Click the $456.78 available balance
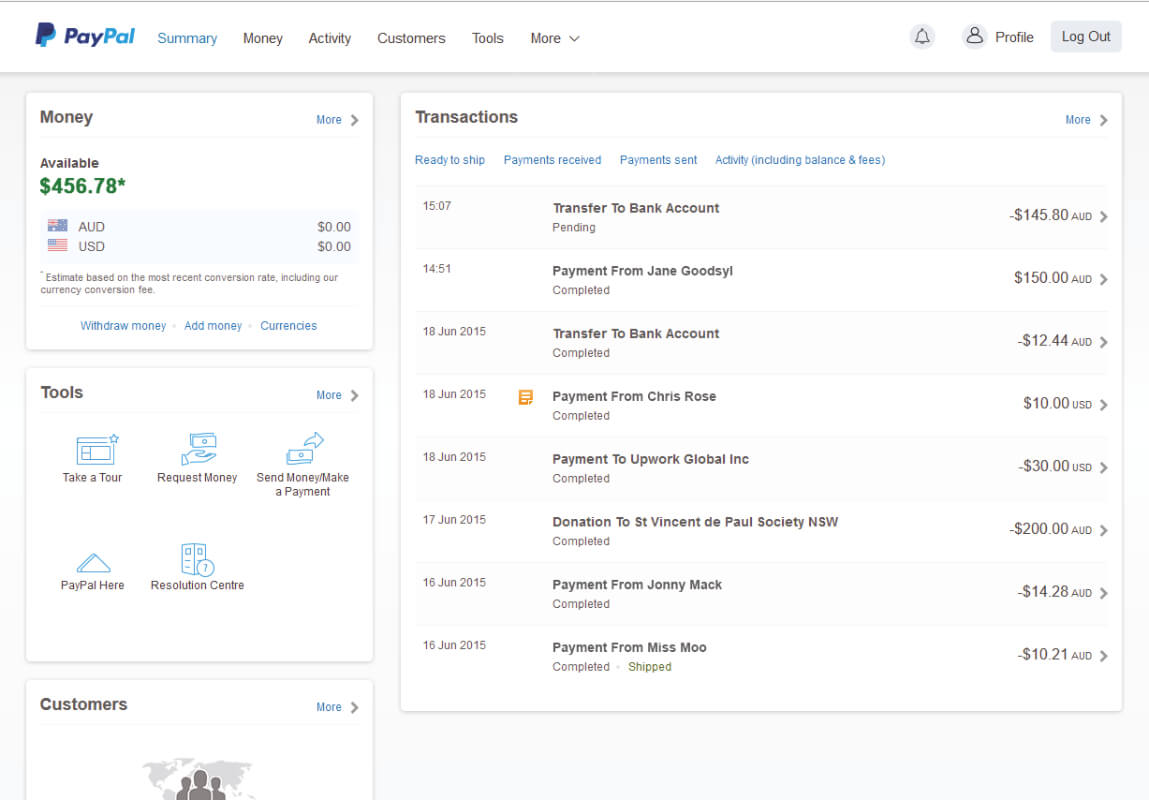This screenshot has height=800, width=1149. point(83,186)
